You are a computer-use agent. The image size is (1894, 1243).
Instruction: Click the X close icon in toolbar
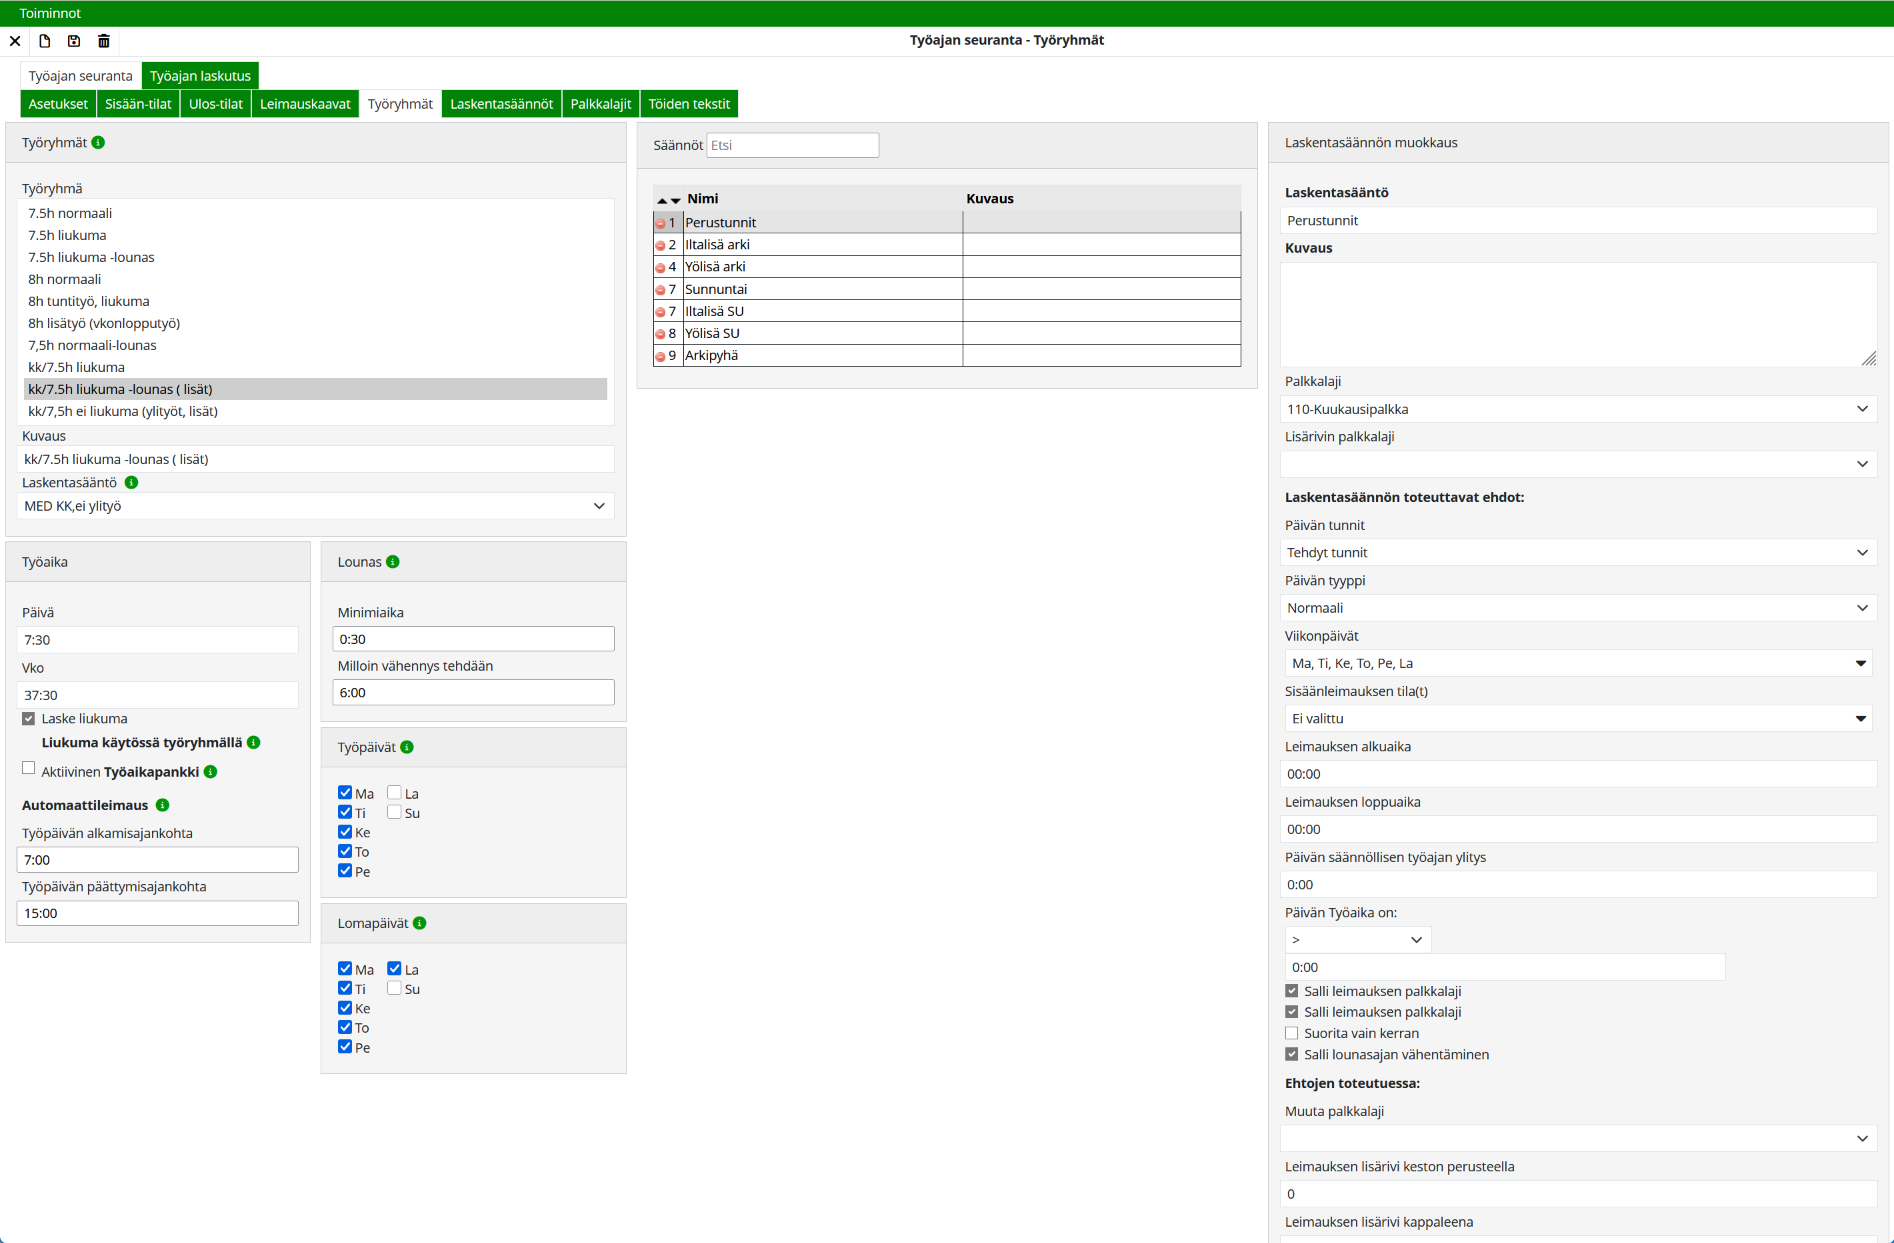tap(15, 41)
